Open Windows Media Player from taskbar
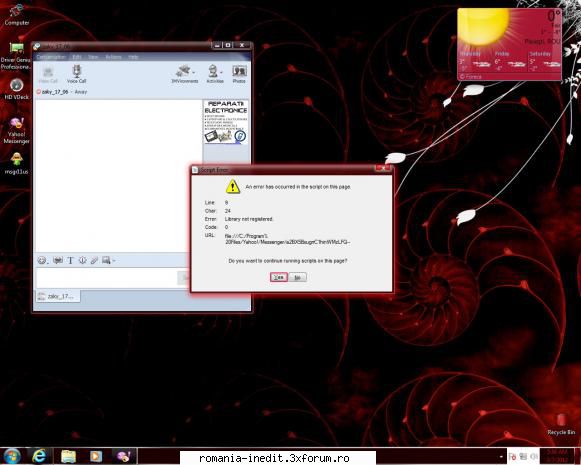The width and height of the screenshot is (581, 465). [x=96, y=456]
